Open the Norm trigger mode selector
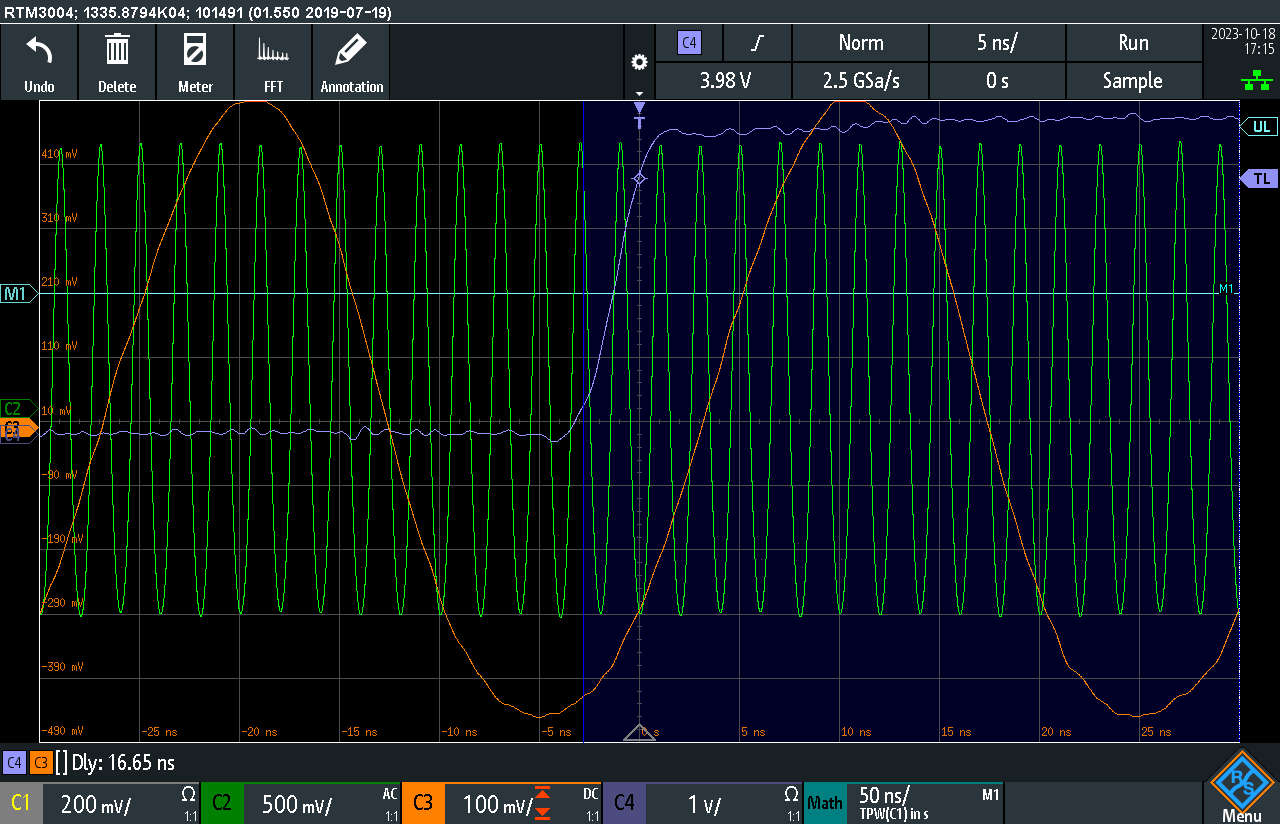 point(860,43)
